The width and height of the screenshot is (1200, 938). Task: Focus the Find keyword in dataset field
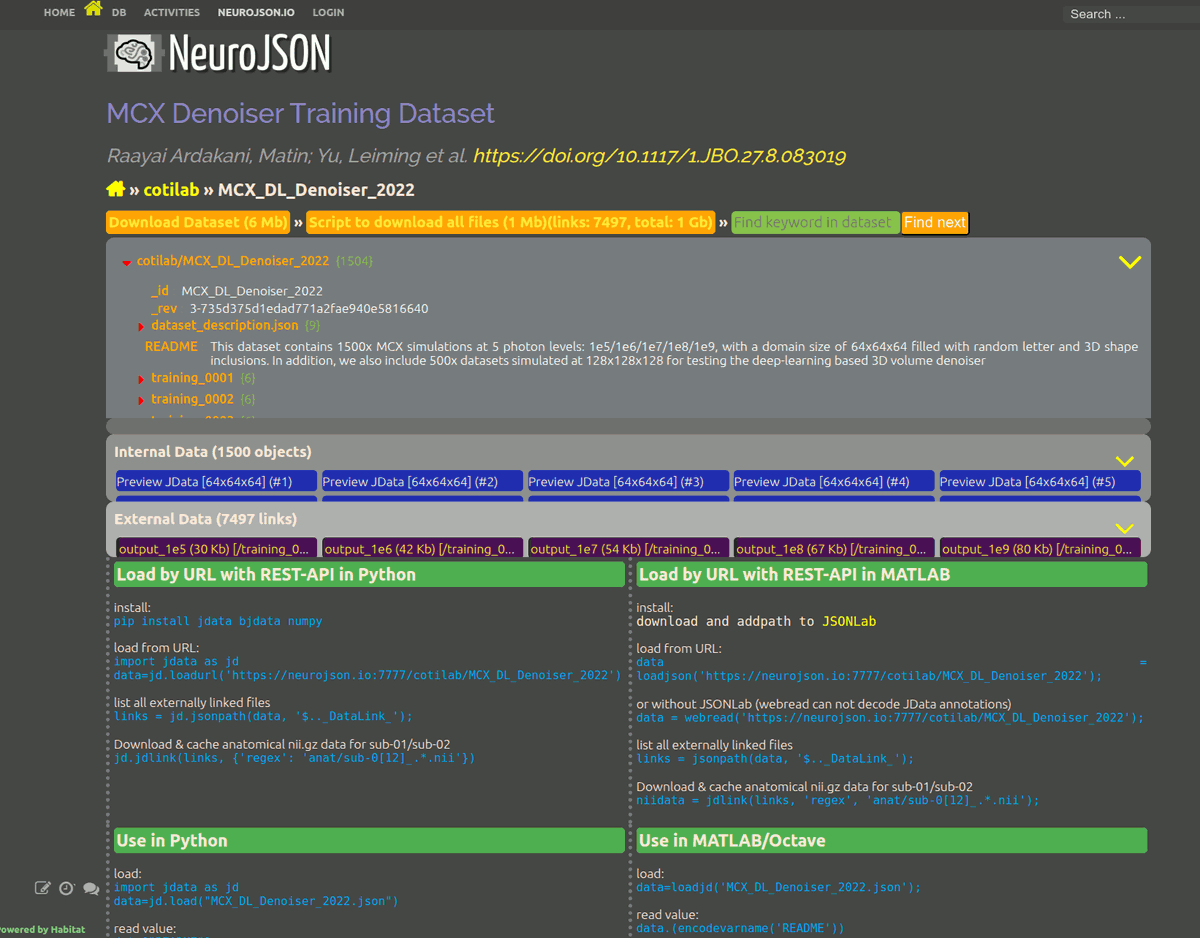pyautogui.click(x=814, y=222)
